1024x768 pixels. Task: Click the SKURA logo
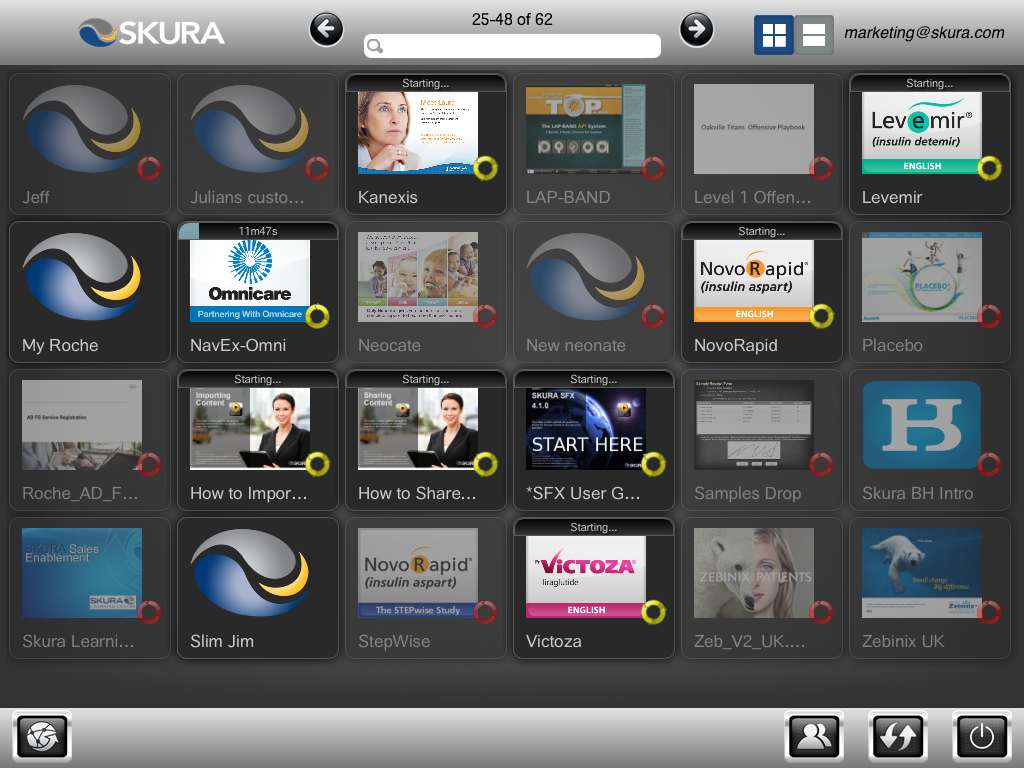(152, 32)
